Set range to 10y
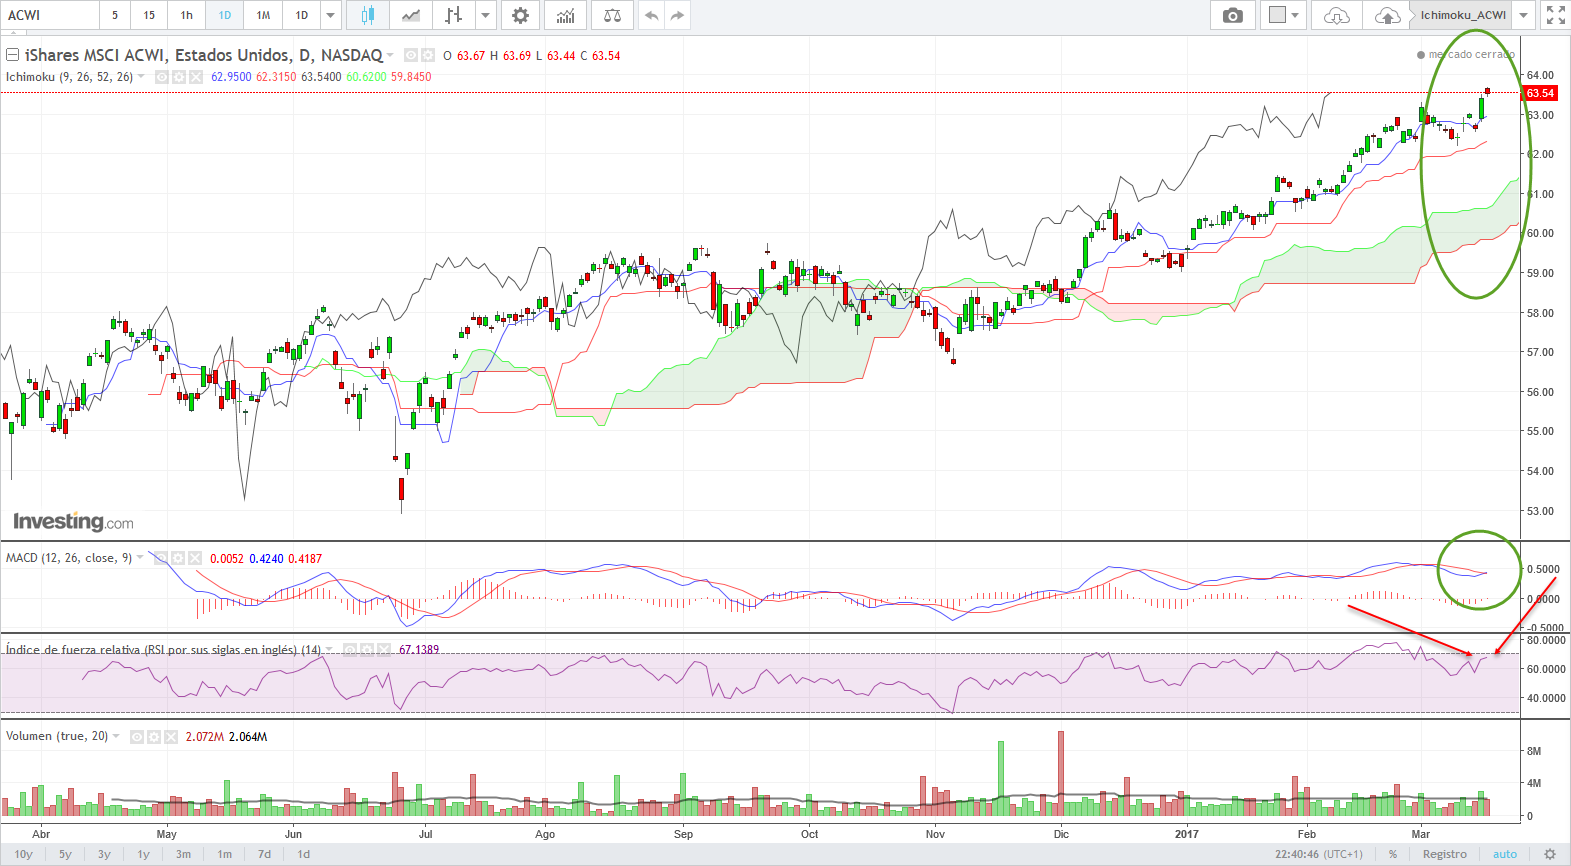 point(23,854)
